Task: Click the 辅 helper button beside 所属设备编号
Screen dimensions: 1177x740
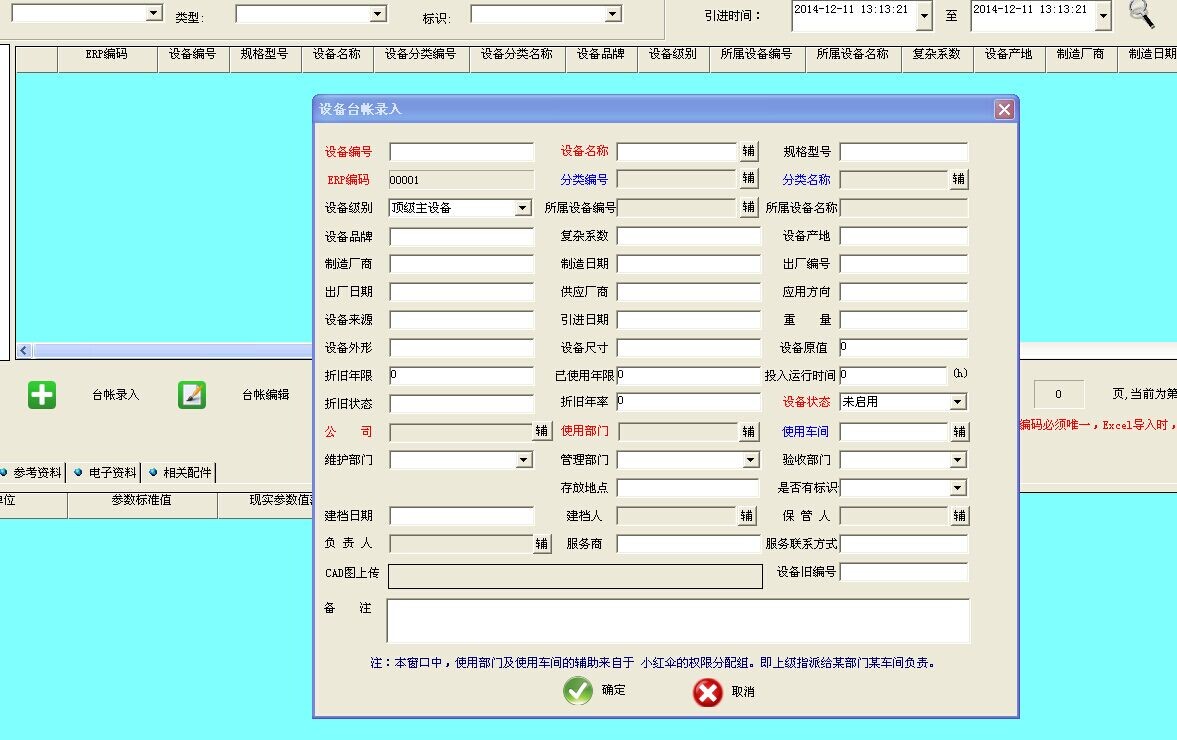Action: pyautogui.click(x=748, y=207)
